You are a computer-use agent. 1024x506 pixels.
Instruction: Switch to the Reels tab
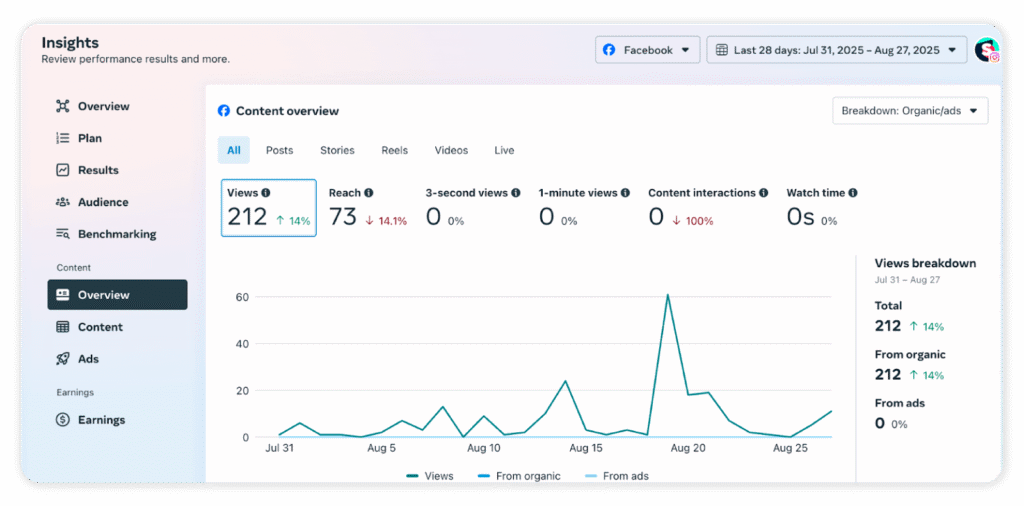[394, 151]
